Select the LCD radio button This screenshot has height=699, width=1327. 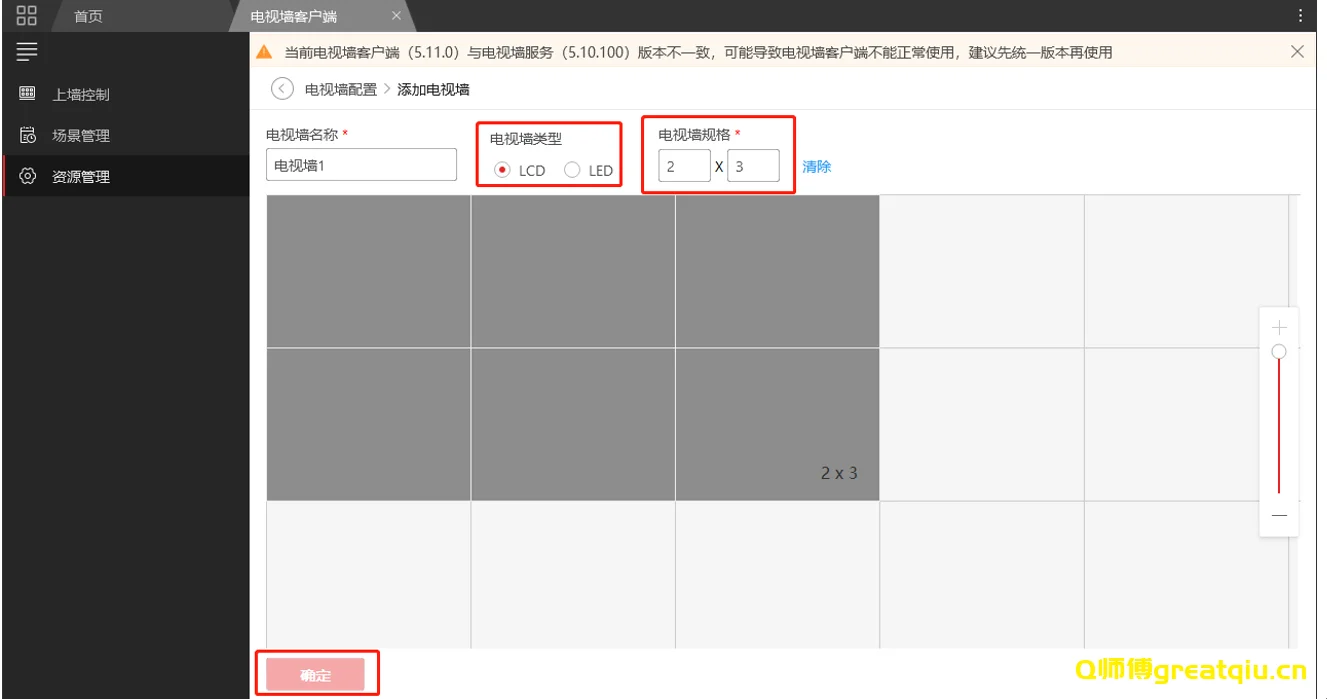click(x=502, y=170)
